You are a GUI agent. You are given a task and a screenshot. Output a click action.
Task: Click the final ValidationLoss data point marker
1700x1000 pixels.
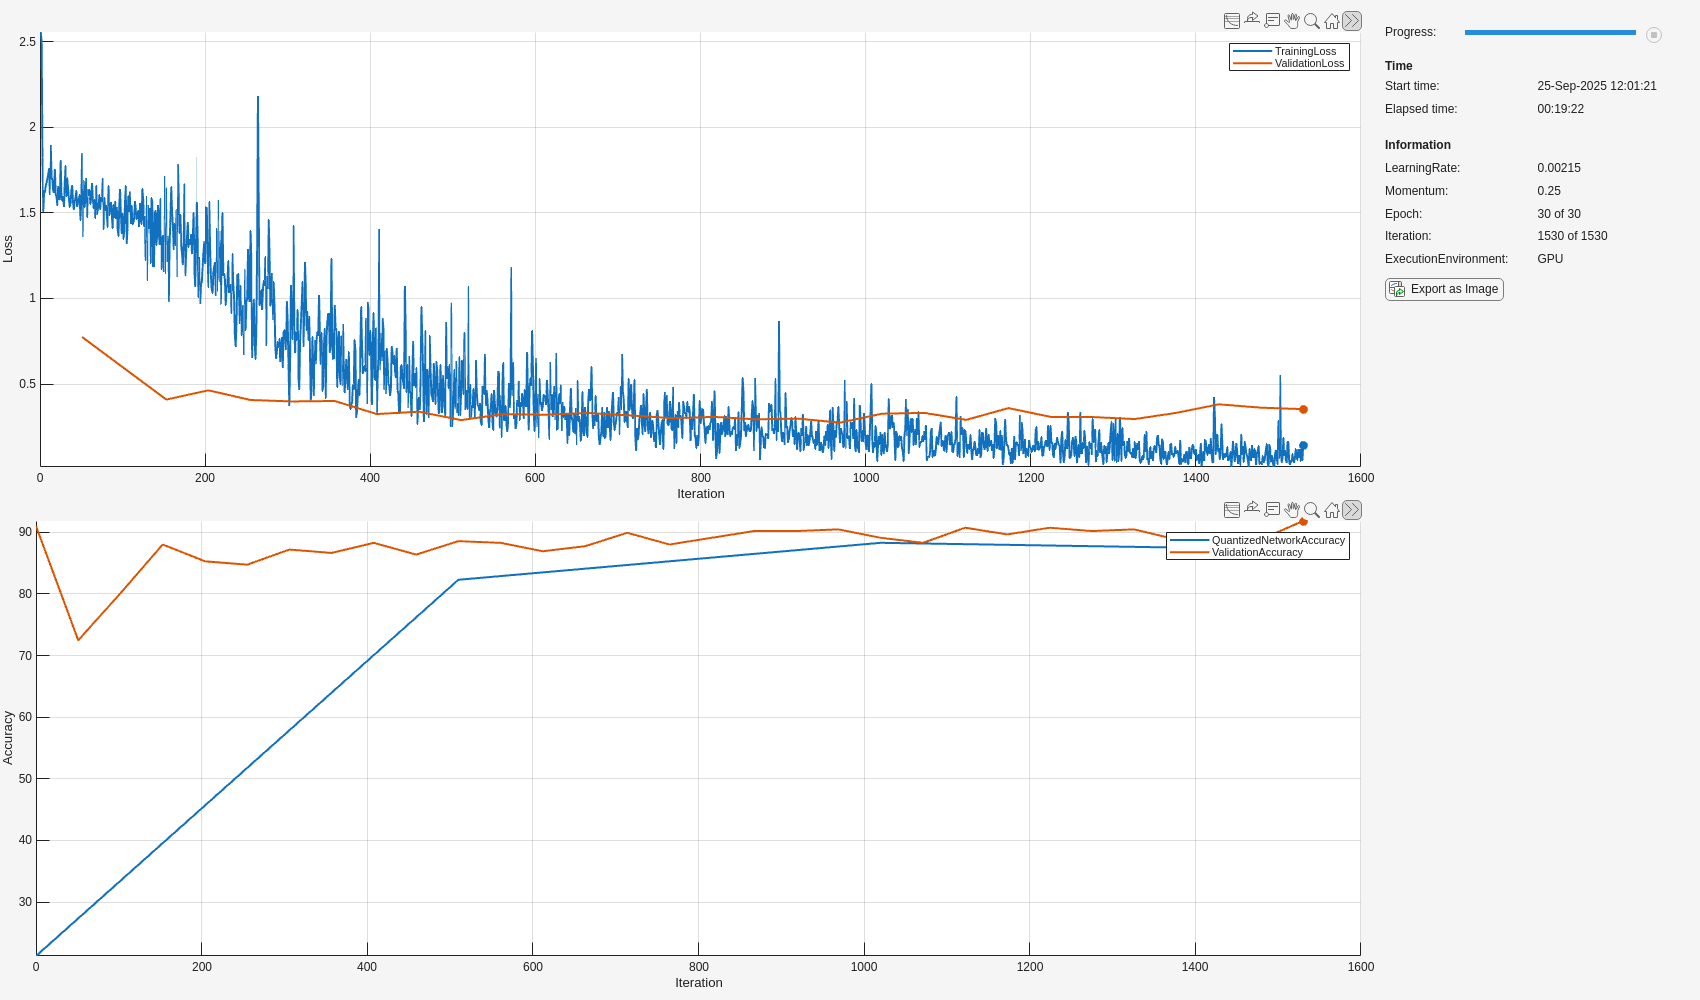tap(1303, 409)
